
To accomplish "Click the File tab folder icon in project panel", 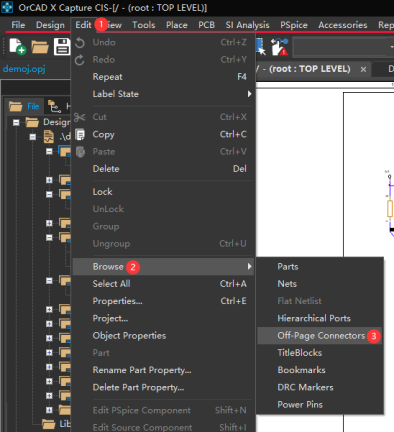I will pos(16,106).
